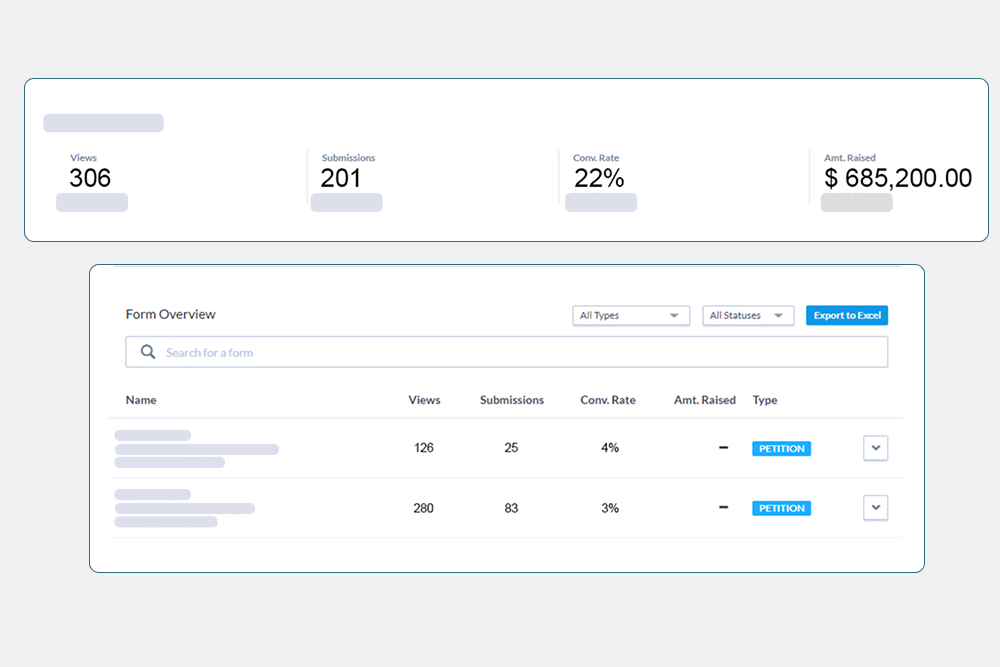Sort by the Type column header
Image resolution: width=1000 pixels, height=667 pixels.
pos(765,400)
